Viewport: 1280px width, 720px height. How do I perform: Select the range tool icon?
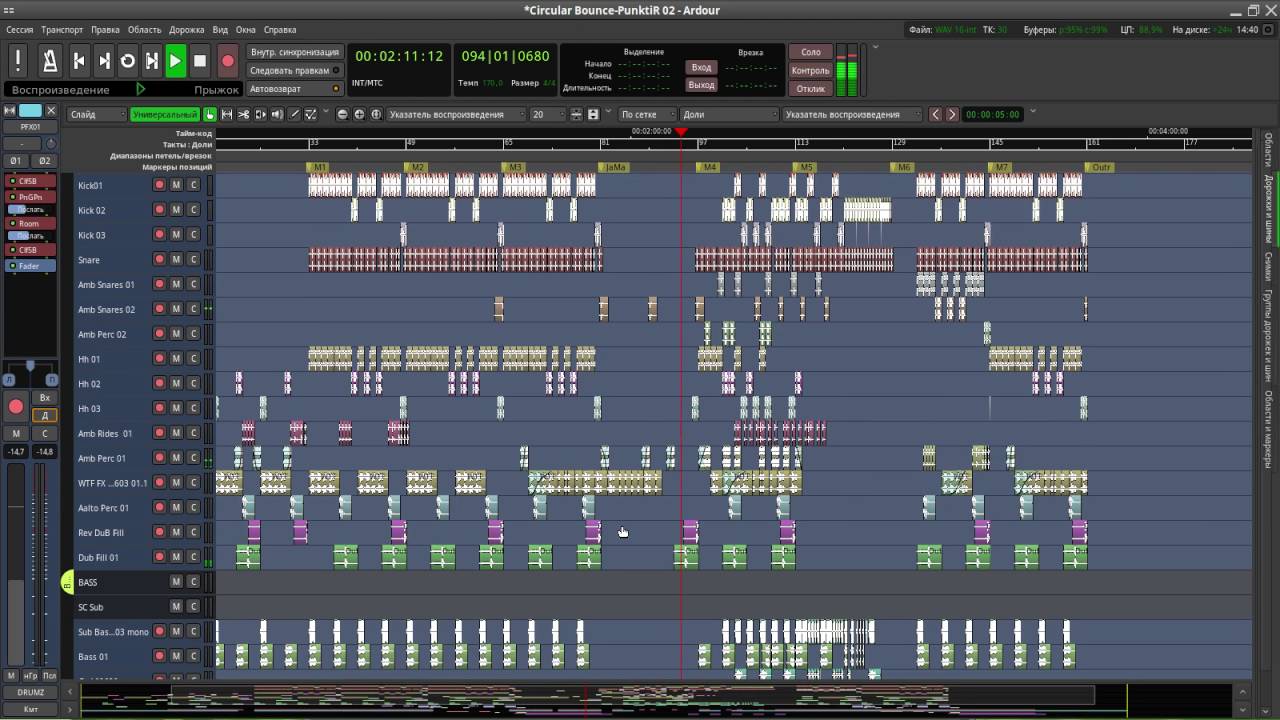[227, 114]
